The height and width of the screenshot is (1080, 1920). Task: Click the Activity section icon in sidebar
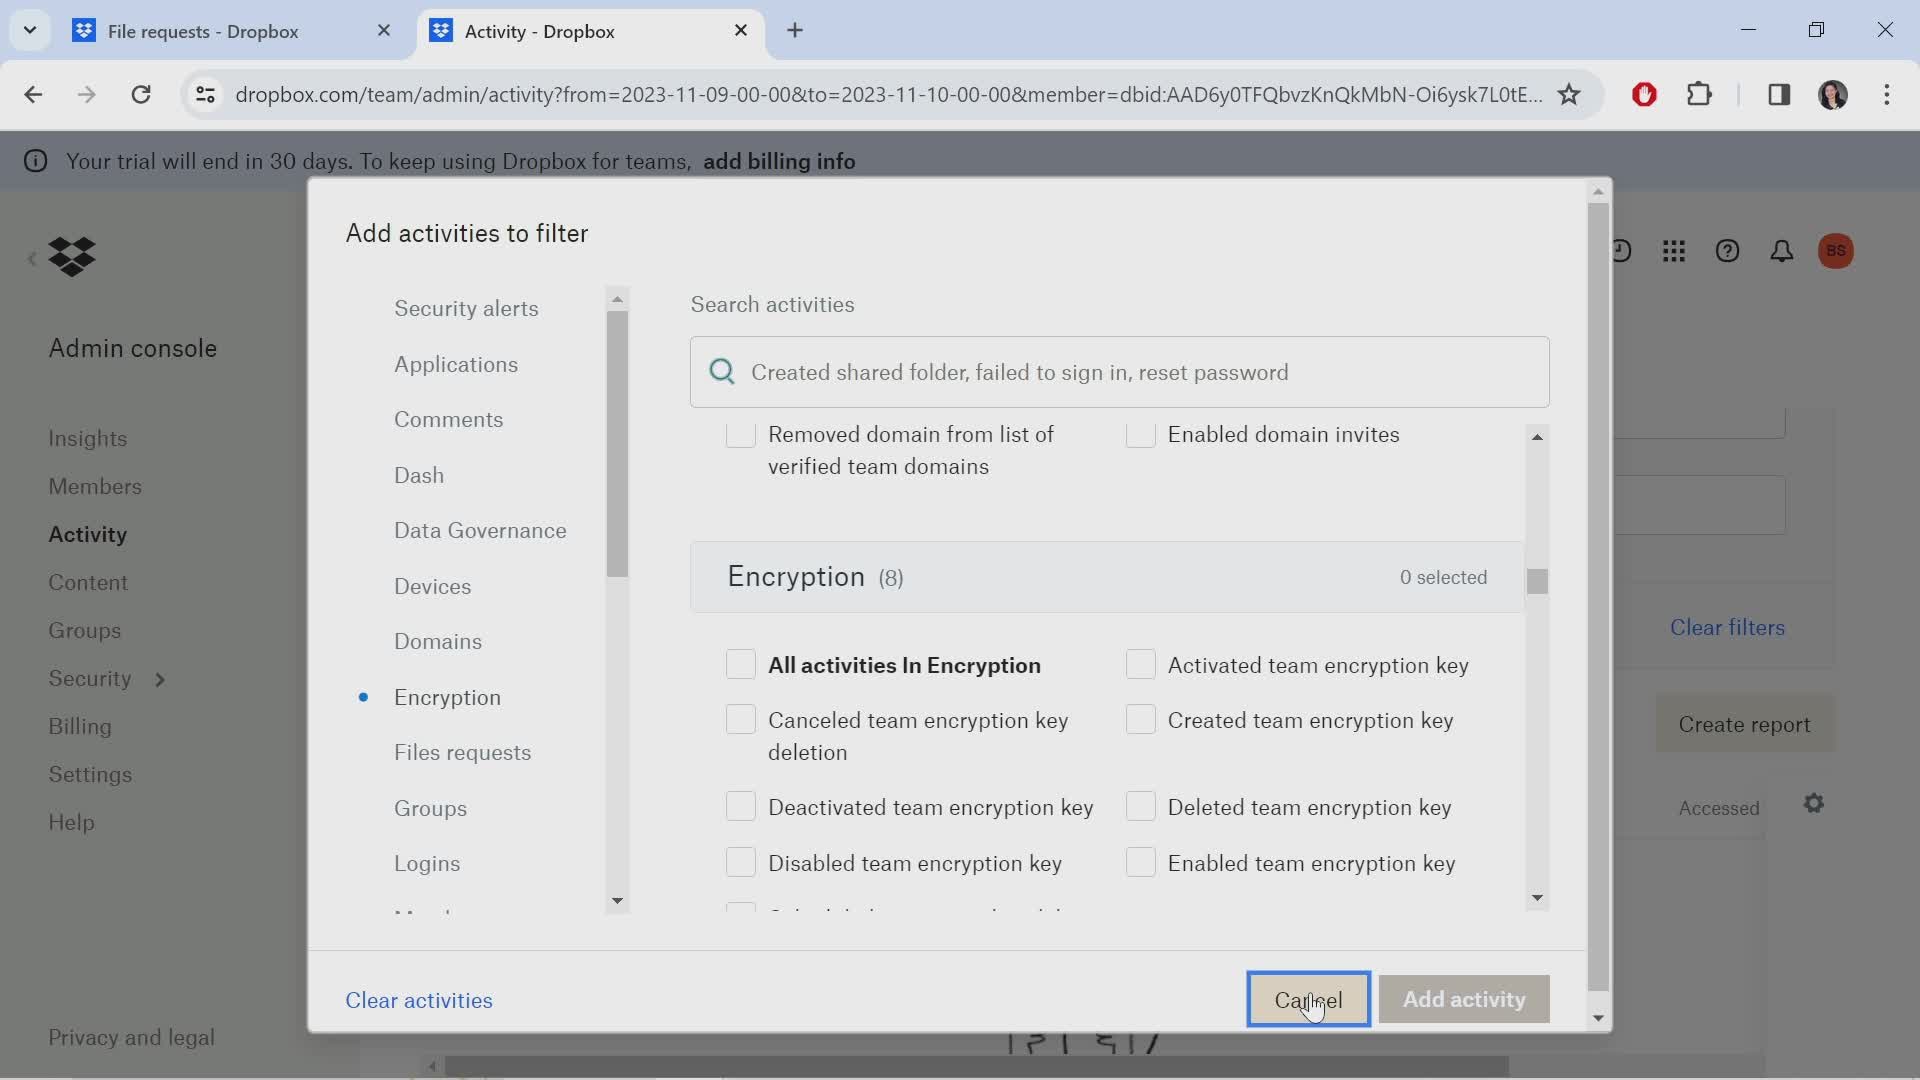87,533
